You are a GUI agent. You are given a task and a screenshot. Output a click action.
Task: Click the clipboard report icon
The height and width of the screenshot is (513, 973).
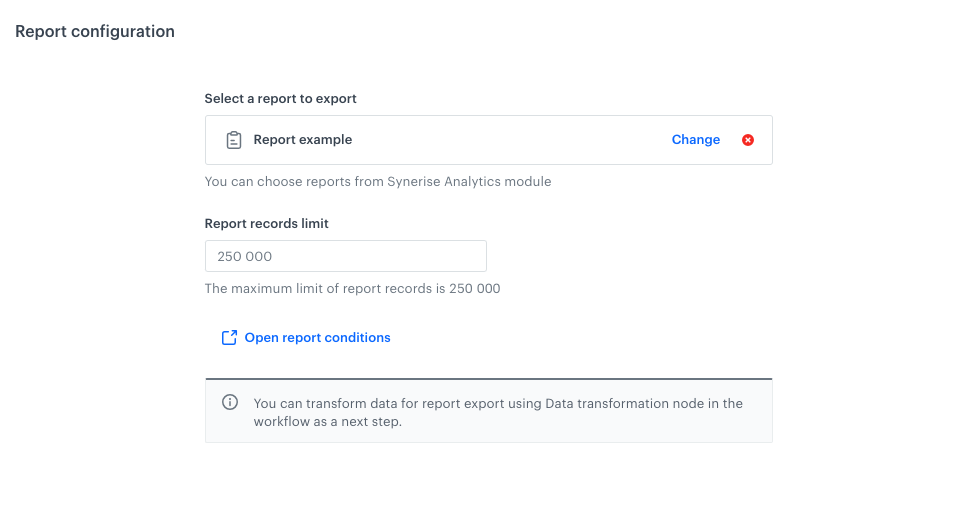(233, 140)
